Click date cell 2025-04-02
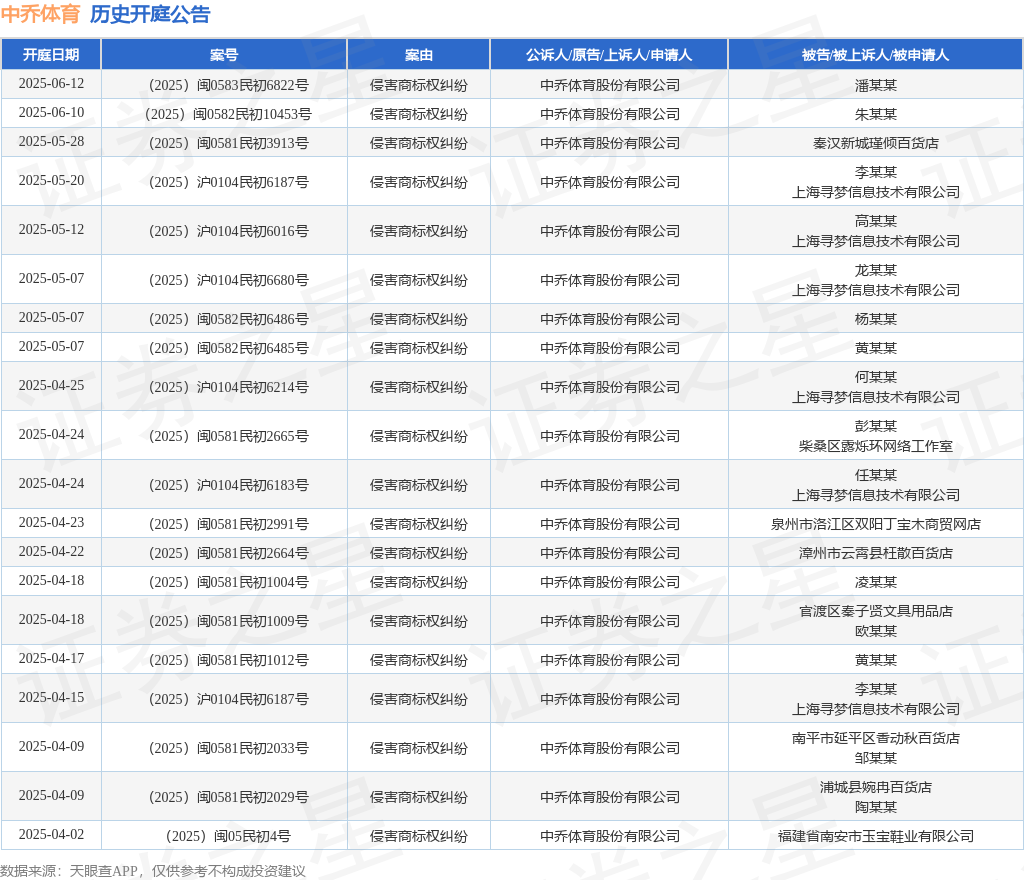Image resolution: width=1024 pixels, height=880 pixels. tap(51, 834)
